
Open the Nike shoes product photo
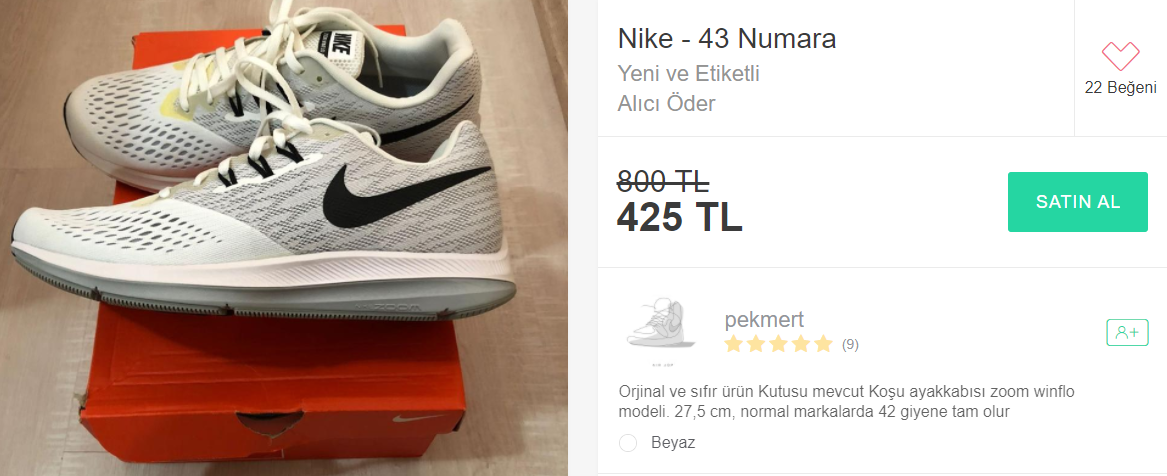pos(284,238)
